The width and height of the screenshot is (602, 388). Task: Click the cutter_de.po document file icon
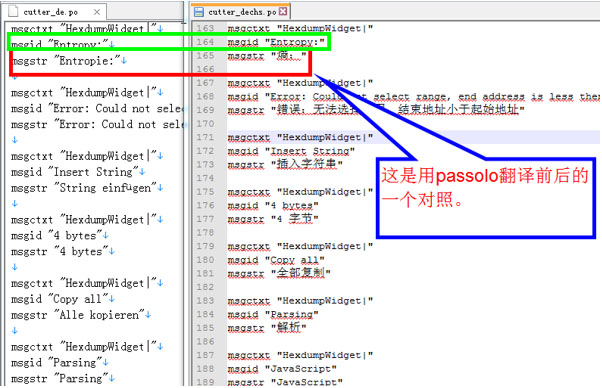(x=13, y=12)
